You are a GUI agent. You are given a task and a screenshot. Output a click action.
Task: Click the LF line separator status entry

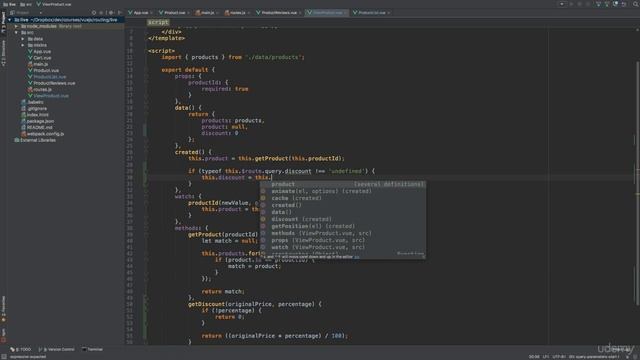(546, 357)
